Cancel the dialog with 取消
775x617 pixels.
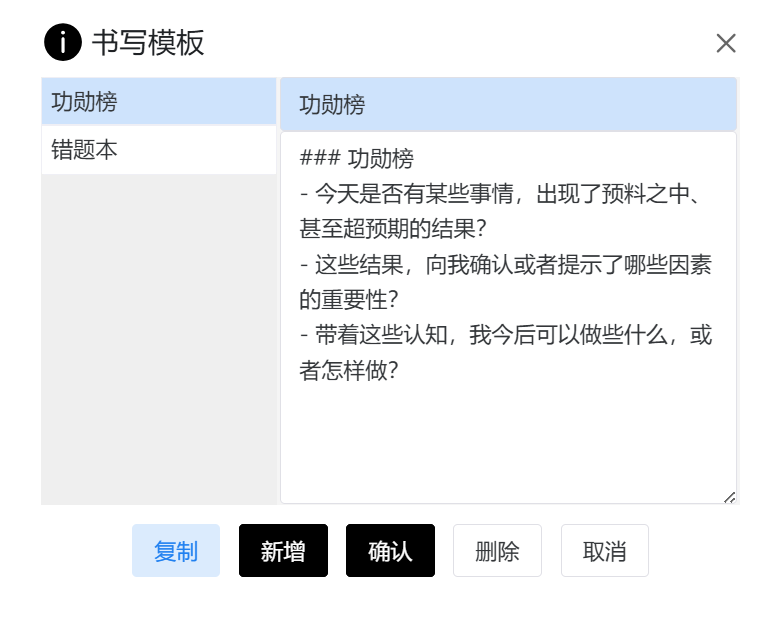(x=604, y=551)
